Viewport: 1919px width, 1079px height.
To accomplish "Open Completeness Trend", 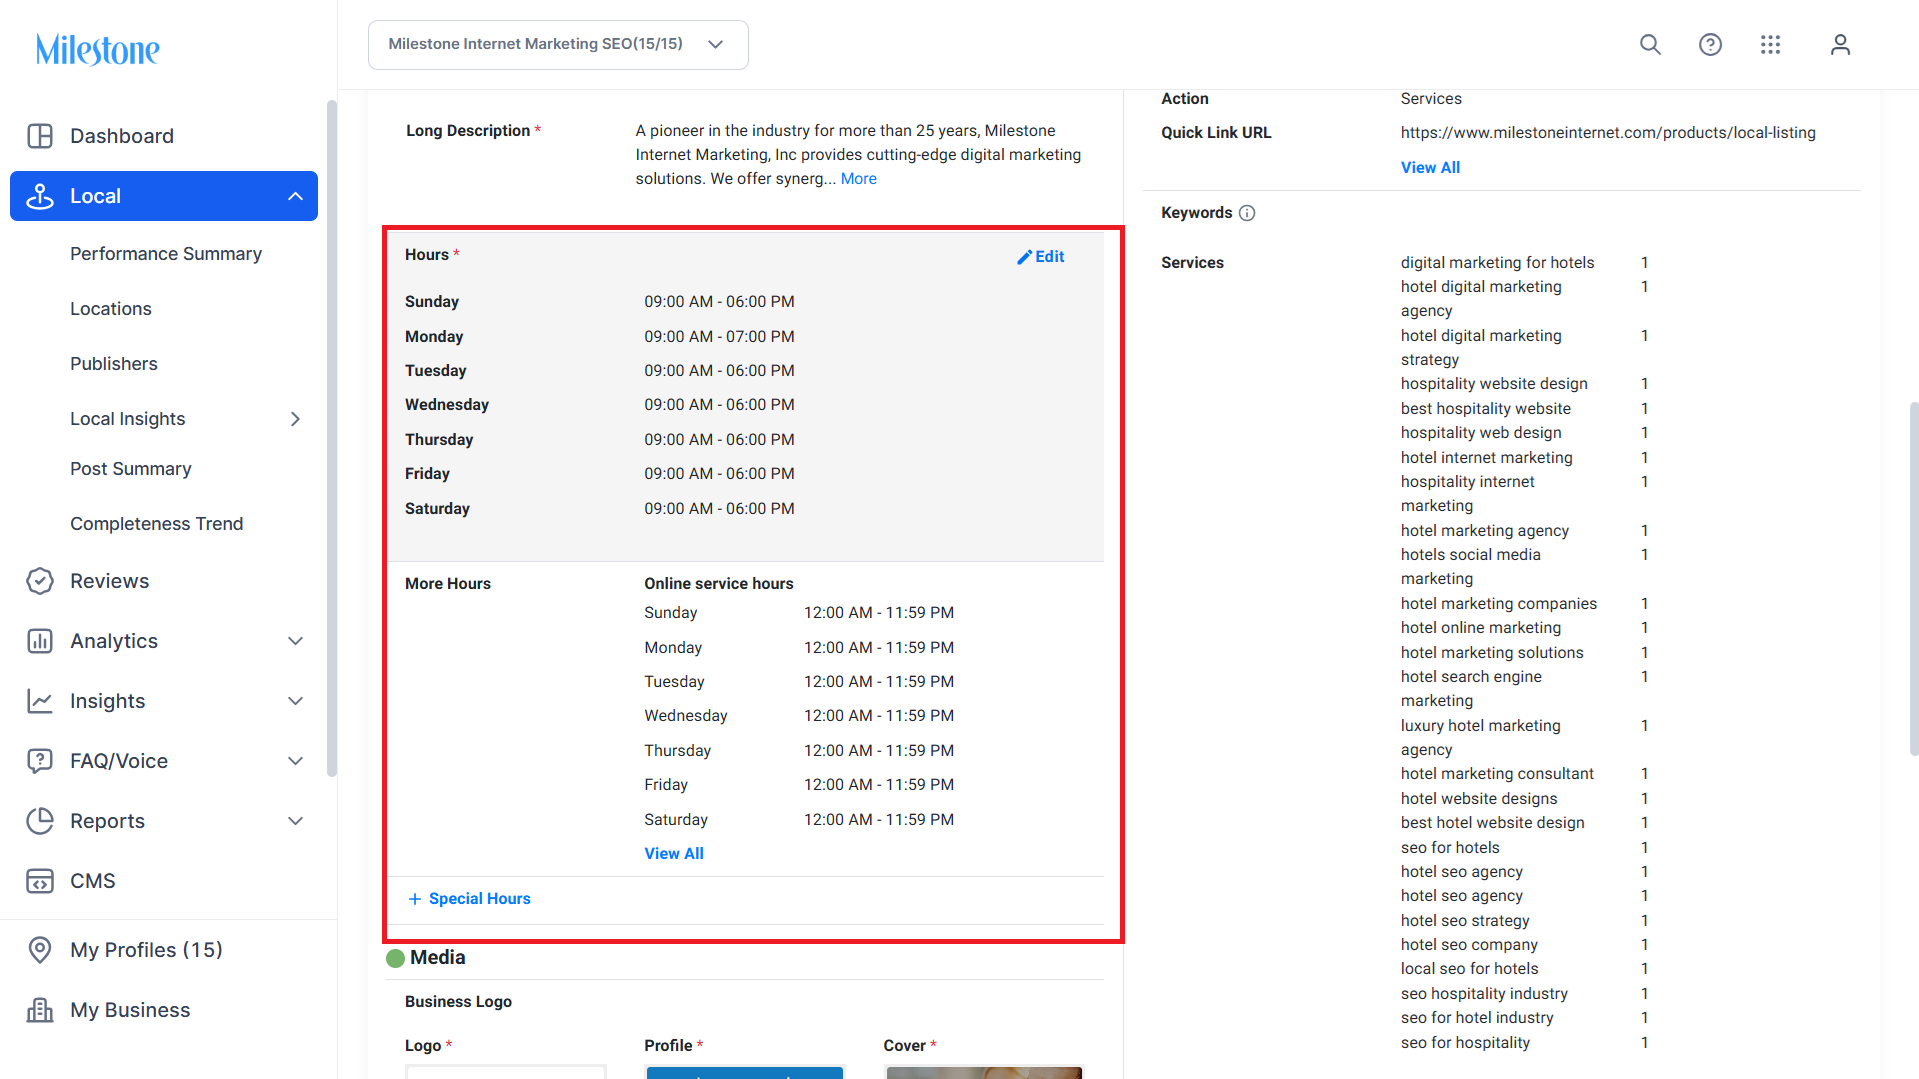I will (x=157, y=524).
